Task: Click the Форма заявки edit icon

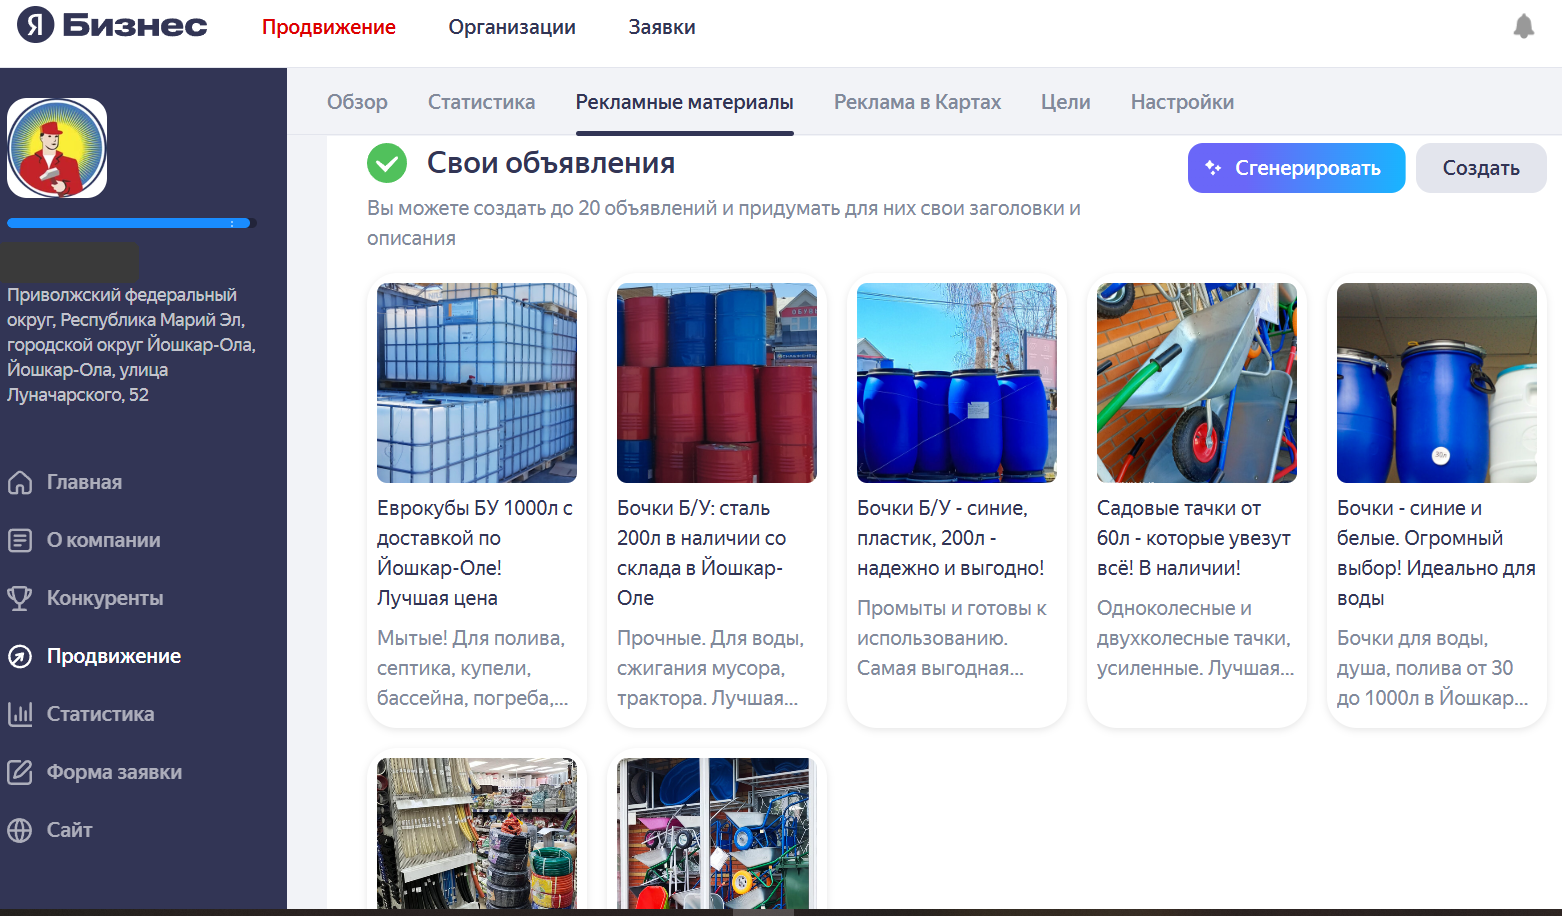Action: (x=20, y=772)
